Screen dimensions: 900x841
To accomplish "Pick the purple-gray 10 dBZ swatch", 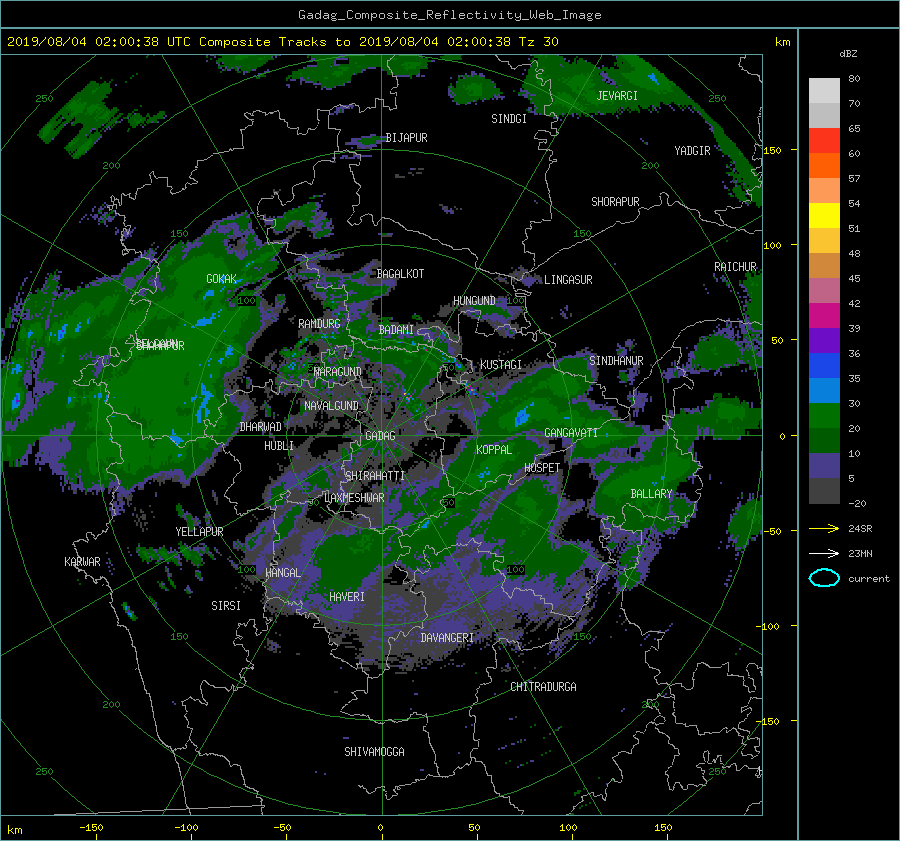I will pos(824,465).
